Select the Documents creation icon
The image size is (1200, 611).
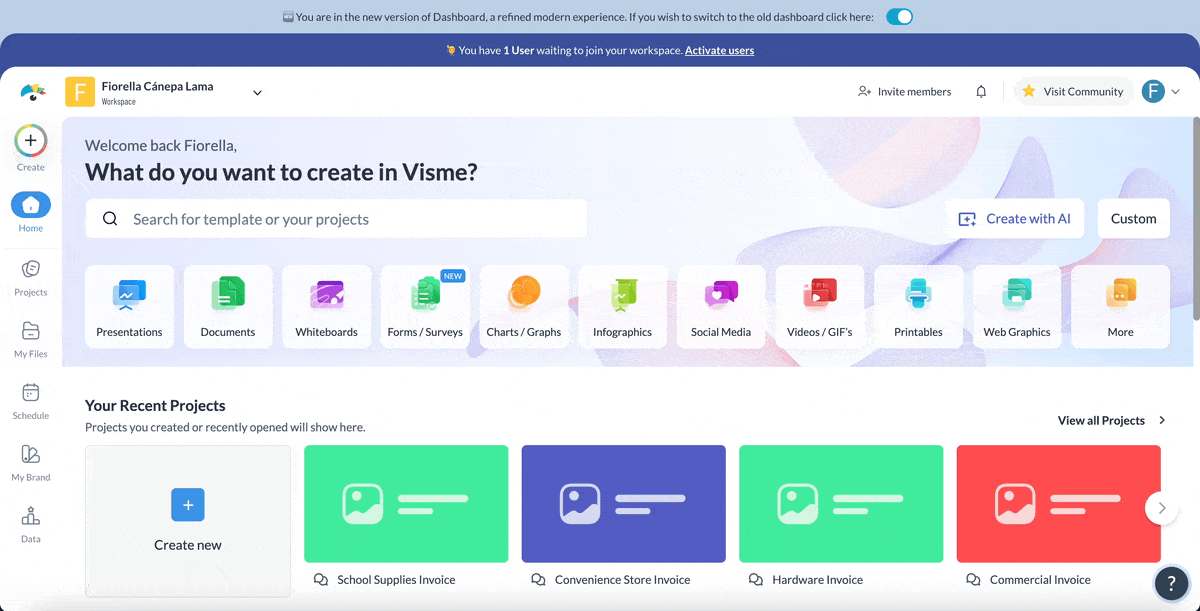(227, 295)
